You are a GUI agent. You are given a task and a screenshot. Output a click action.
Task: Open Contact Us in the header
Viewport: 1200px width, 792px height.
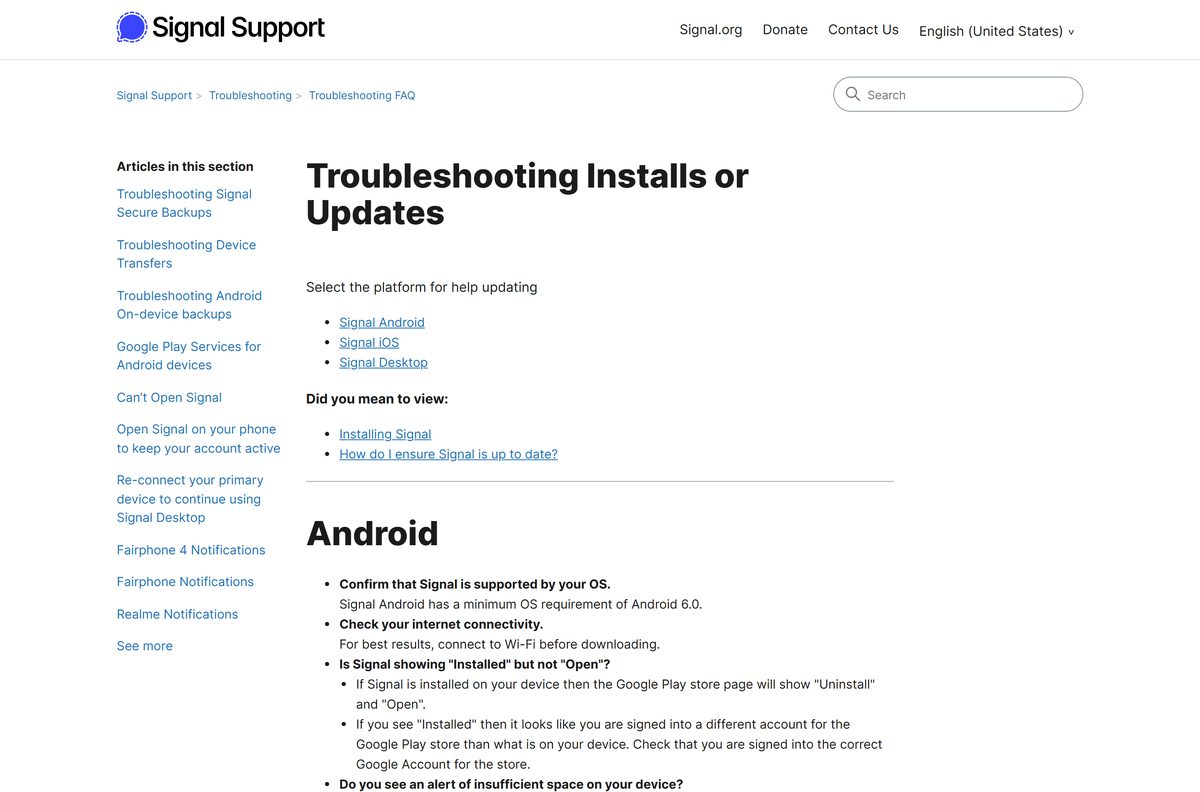tap(863, 30)
